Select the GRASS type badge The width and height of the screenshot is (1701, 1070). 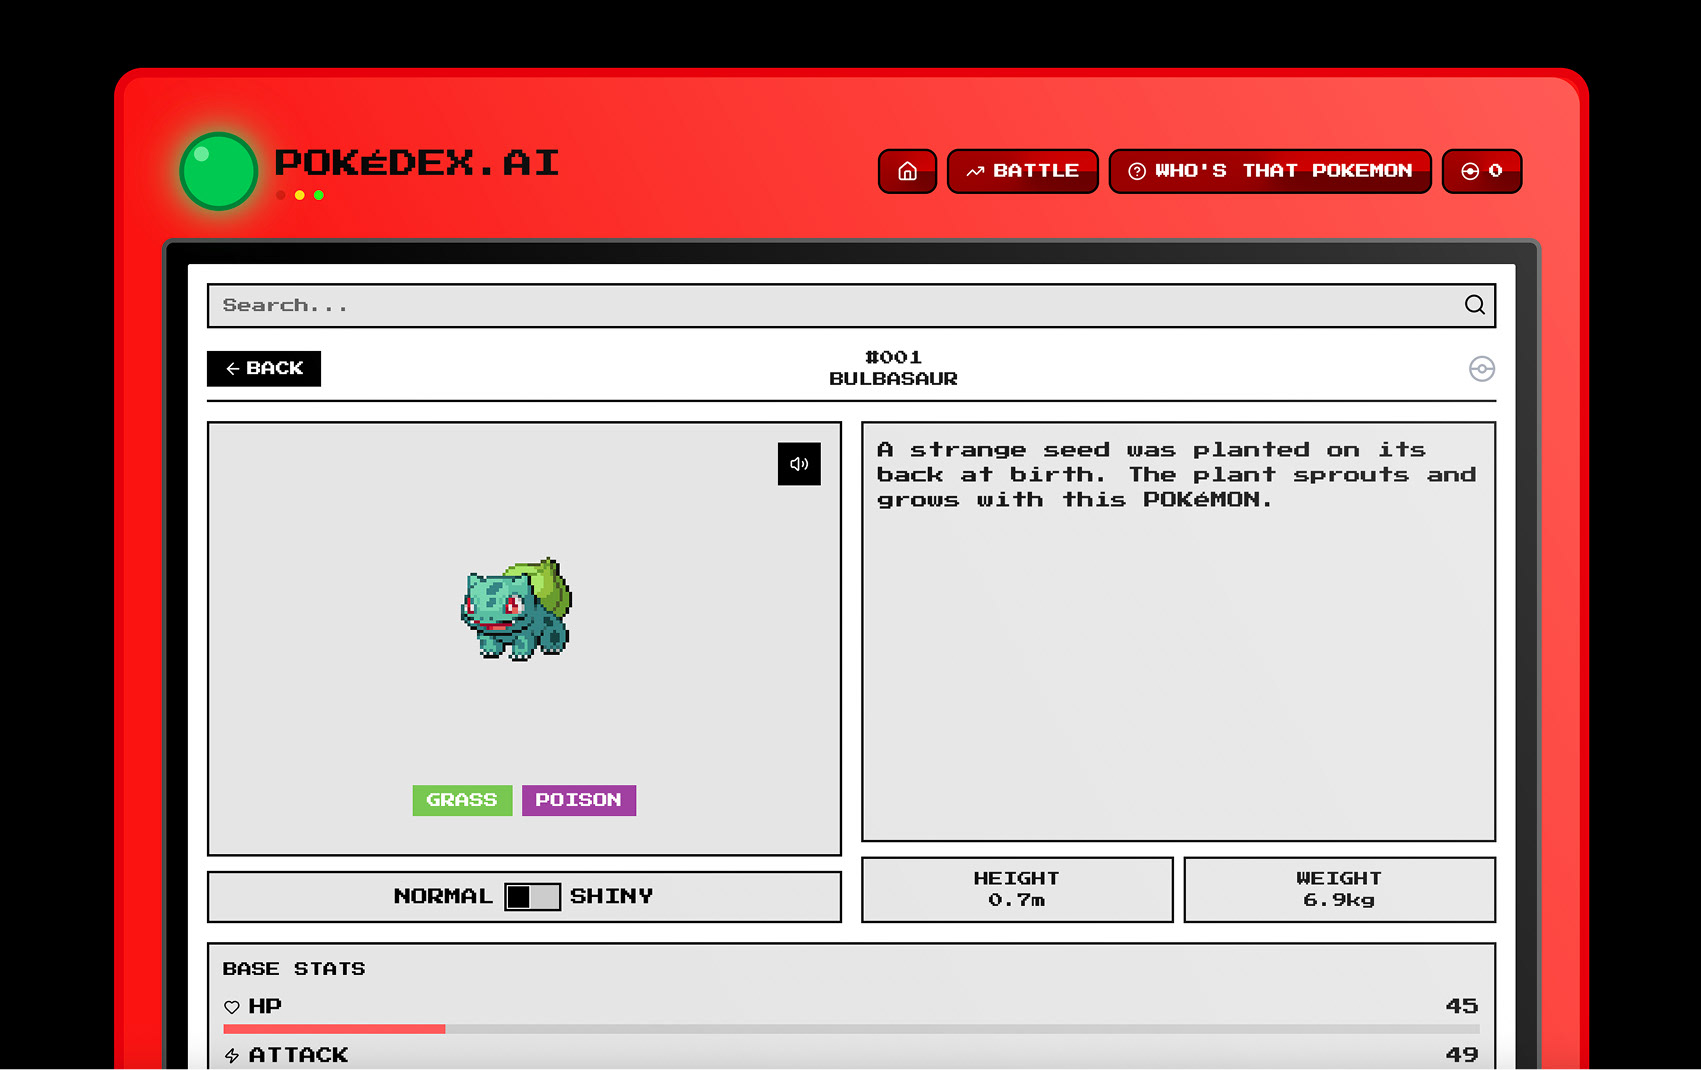tap(462, 800)
